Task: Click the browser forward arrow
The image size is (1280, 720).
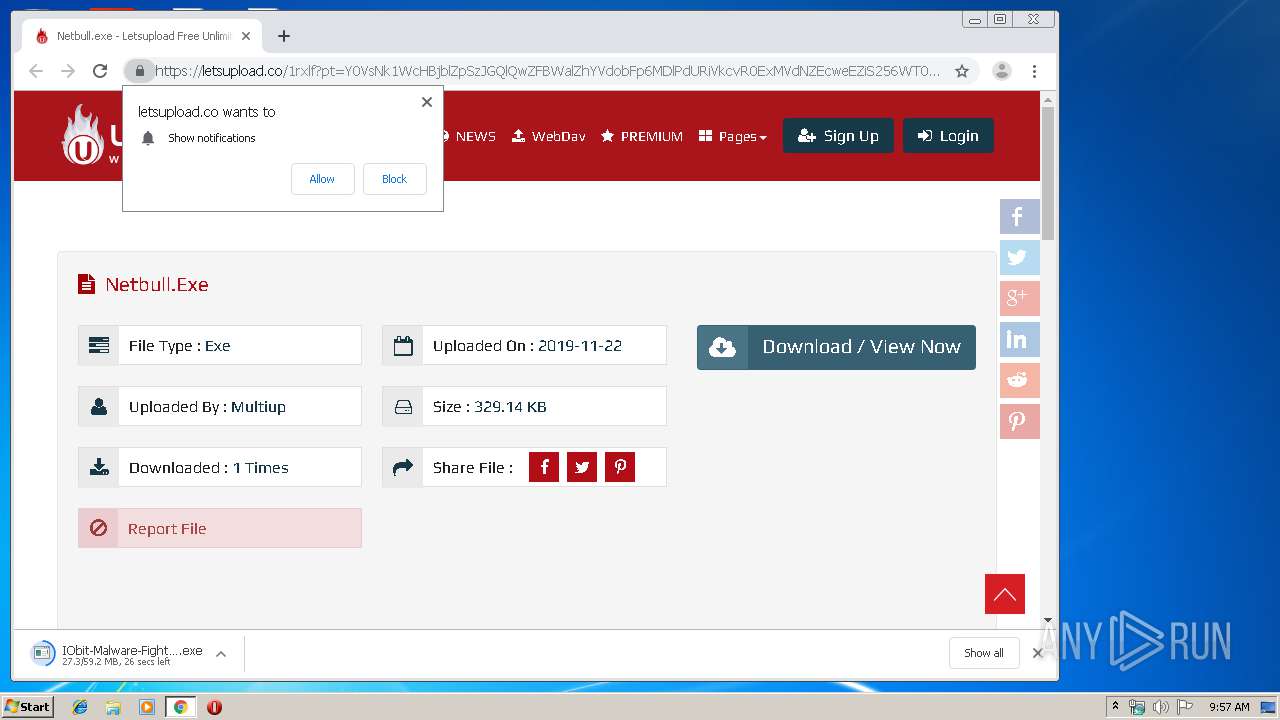Action: click(68, 71)
